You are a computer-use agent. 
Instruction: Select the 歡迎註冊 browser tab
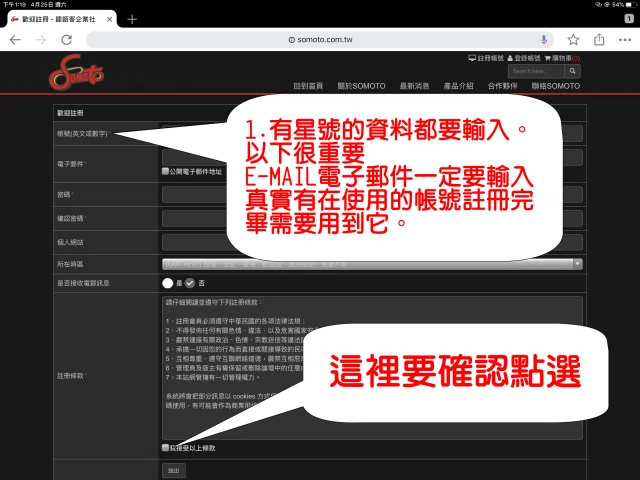(x=58, y=19)
